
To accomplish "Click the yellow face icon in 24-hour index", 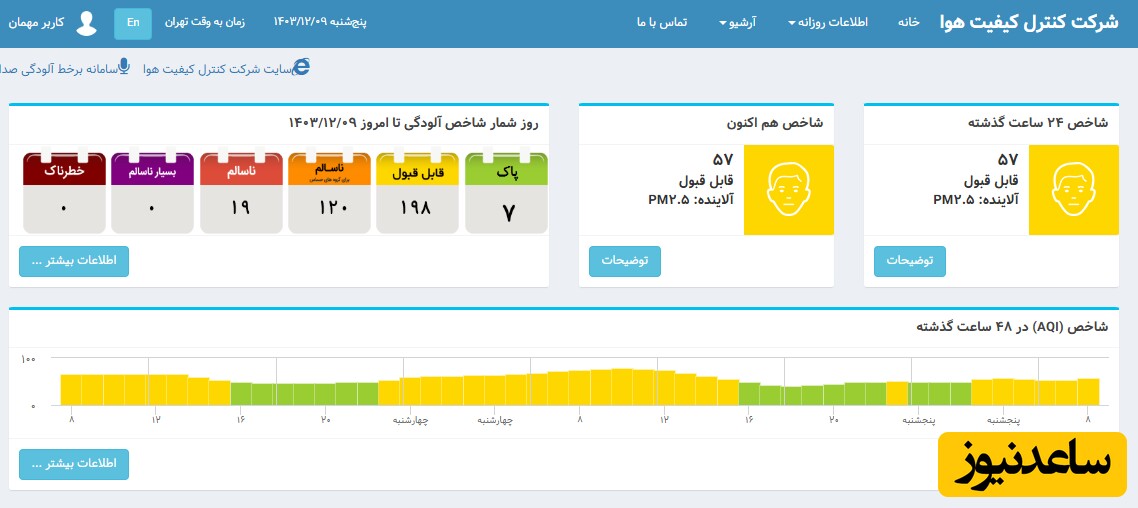I will [1073, 190].
